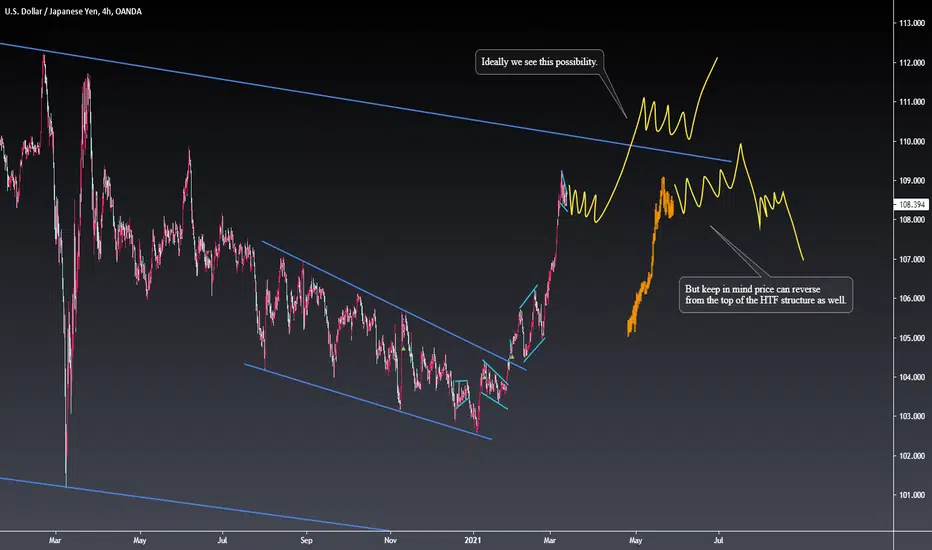932x550 pixels.
Task: Click the first 'Jul' time axis label
Action: click(222, 540)
